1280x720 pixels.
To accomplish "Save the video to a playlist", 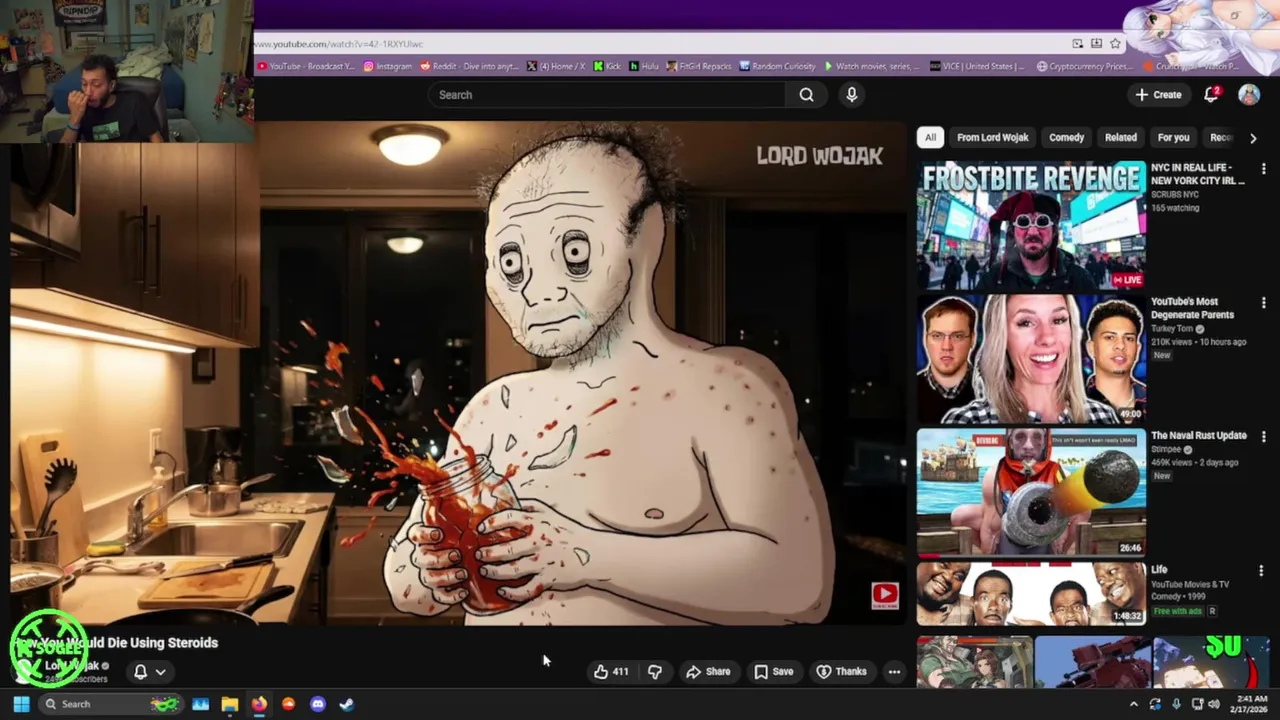I will [x=773, y=672].
